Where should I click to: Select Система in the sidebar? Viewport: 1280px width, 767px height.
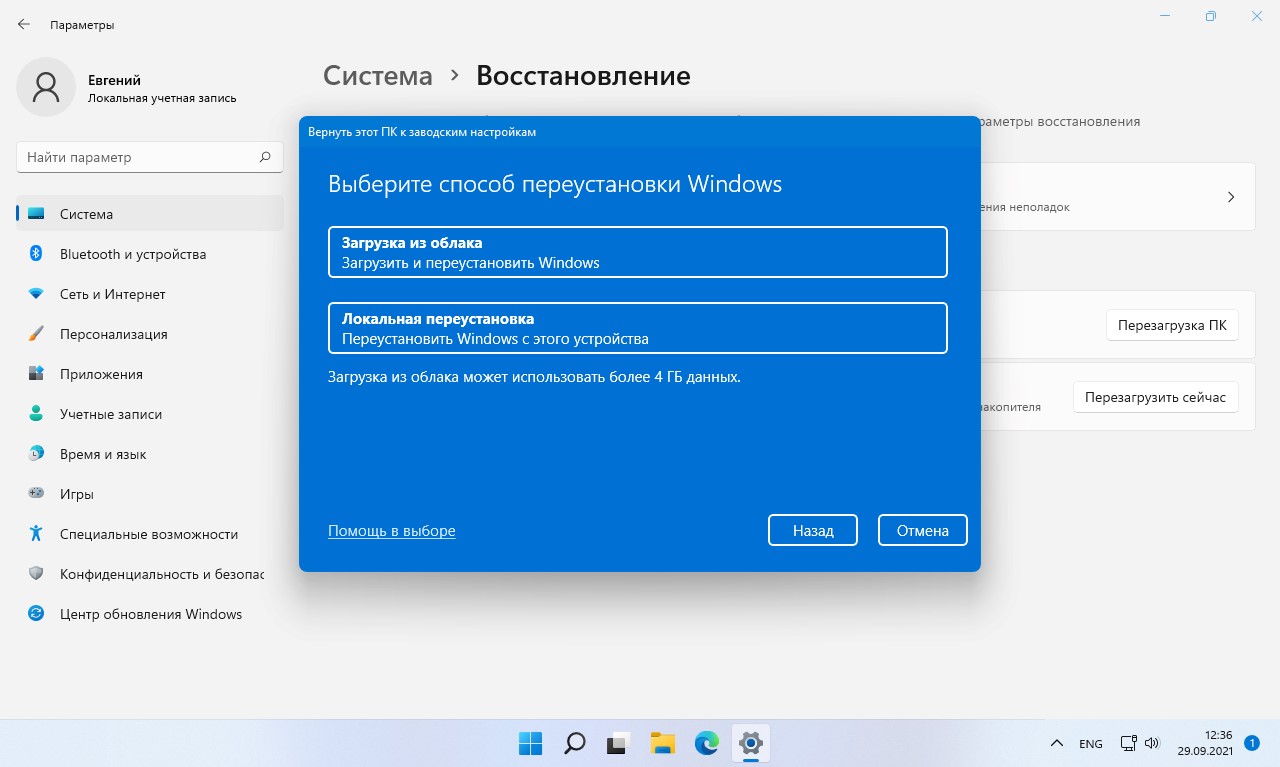tap(150, 214)
